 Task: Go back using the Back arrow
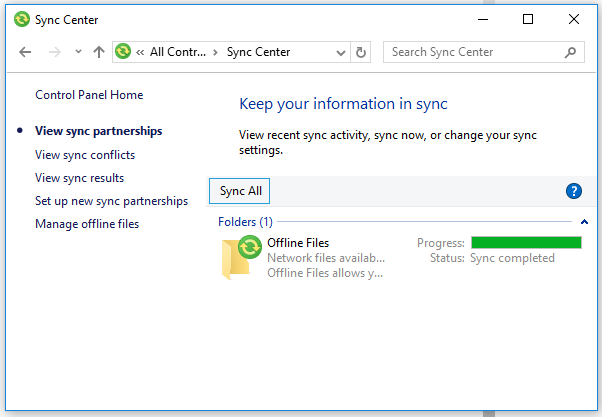[25, 52]
